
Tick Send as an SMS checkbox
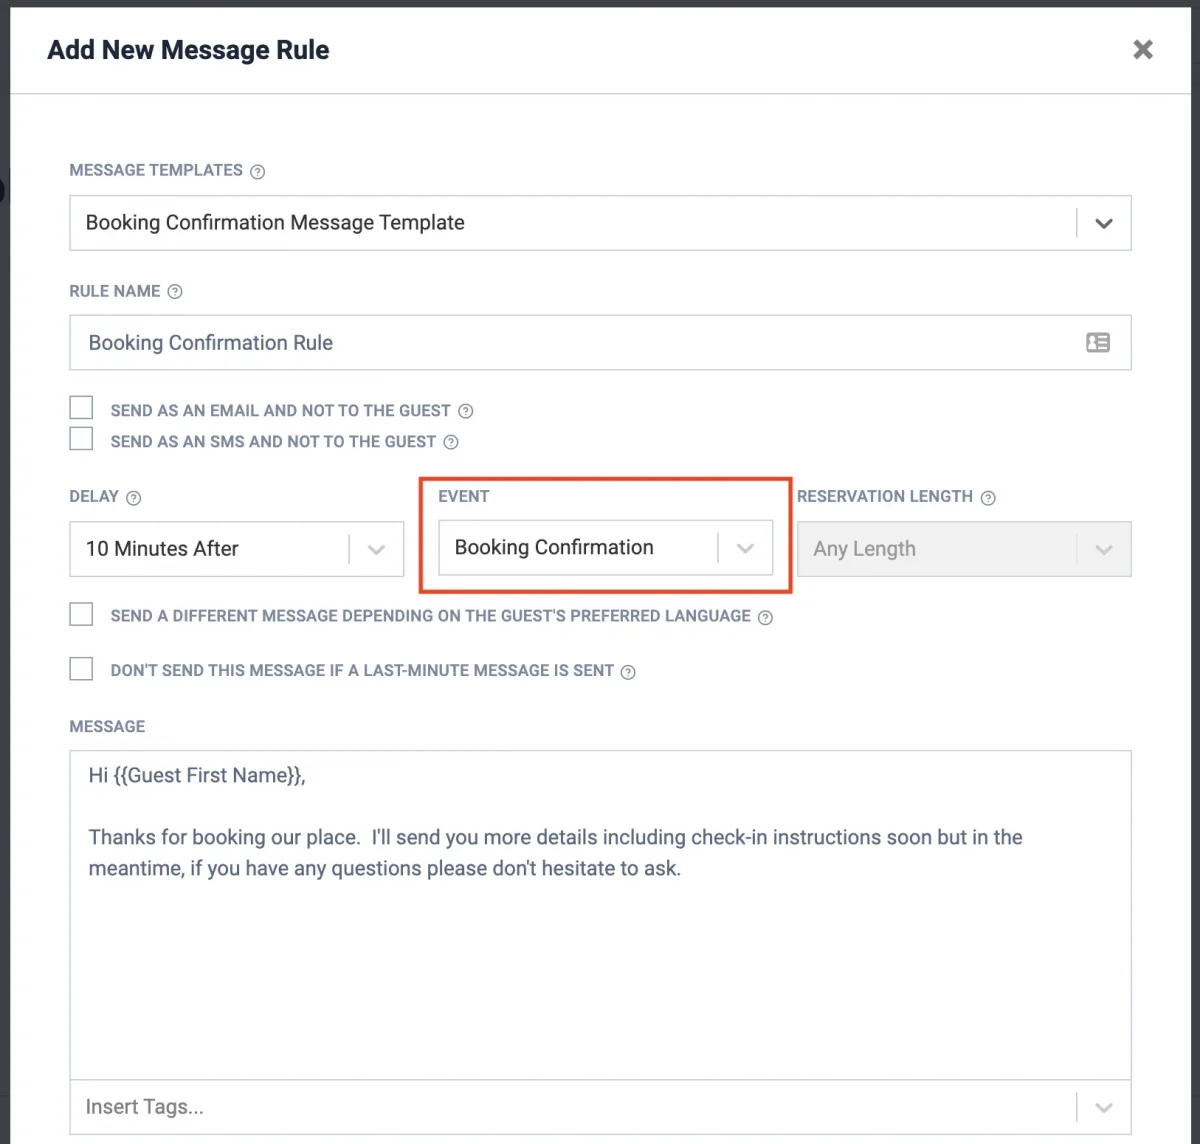point(81,439)
